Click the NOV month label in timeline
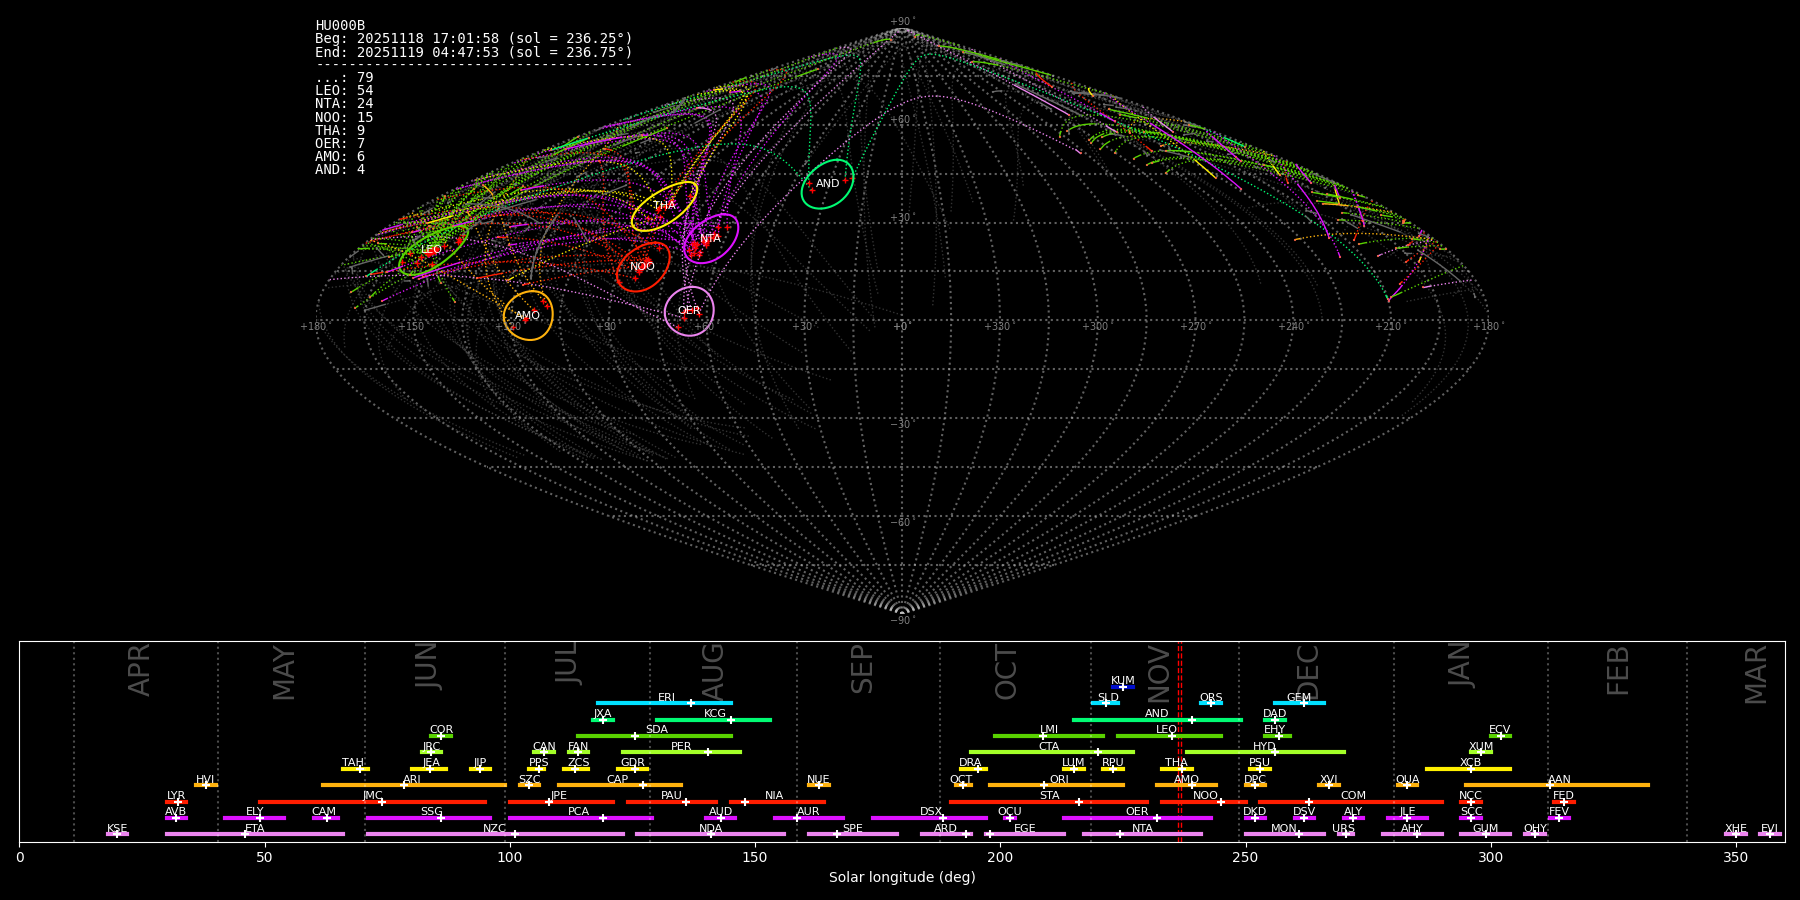 coord(1158,672)
